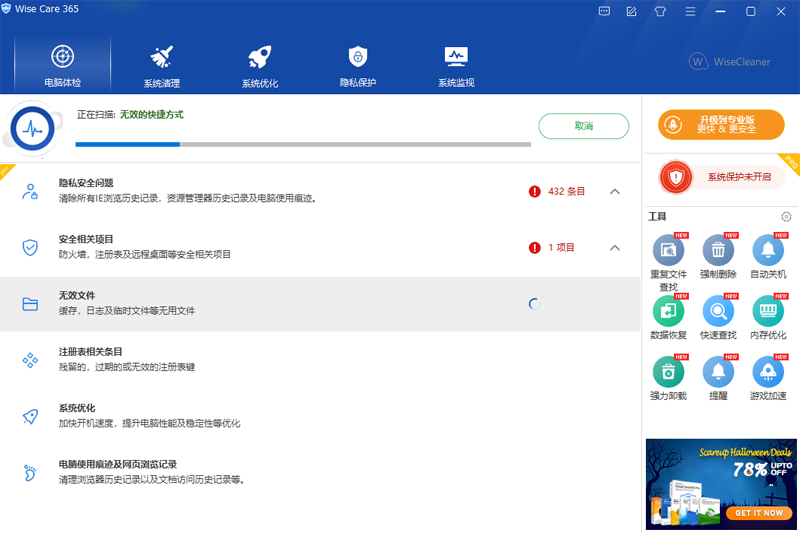
Task: Click the 取消 button to stop scanning
Action: tap(583, 126)
